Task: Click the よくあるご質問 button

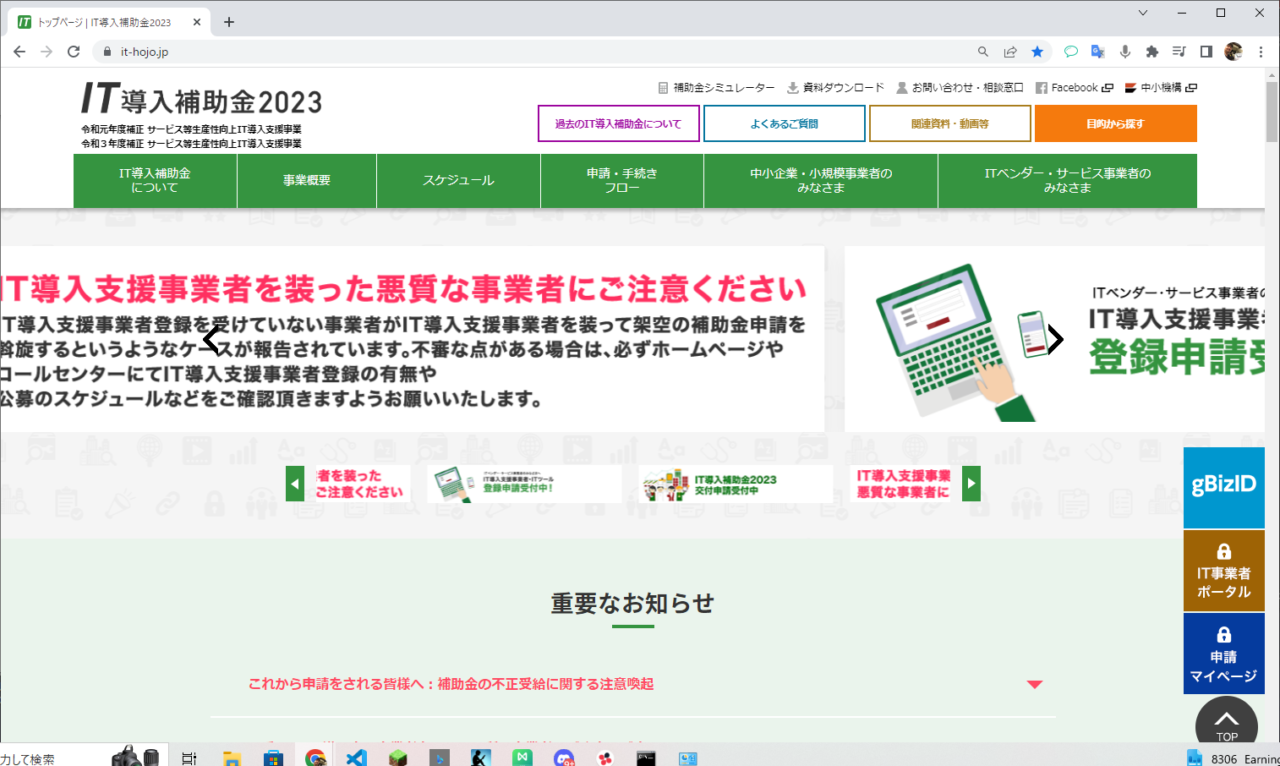Action: 784,124
